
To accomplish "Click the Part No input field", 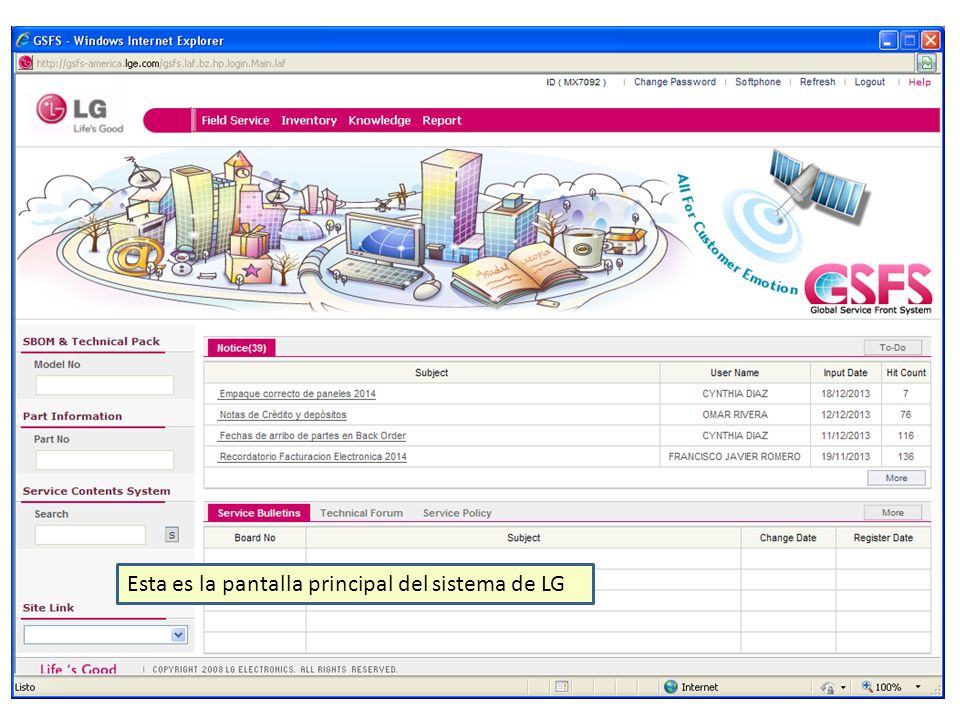I will tap(105, 460).
